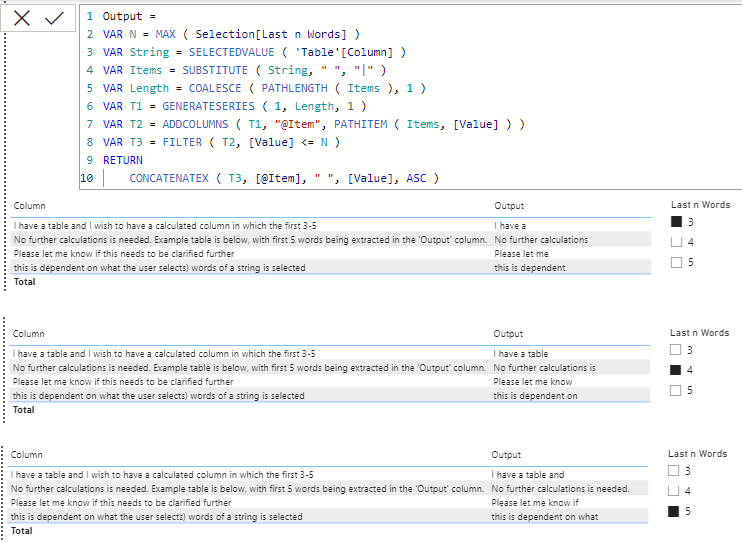Uncheck checkbox 5 in bottom slicer
The image size is (742, 542).
point(673,511)
